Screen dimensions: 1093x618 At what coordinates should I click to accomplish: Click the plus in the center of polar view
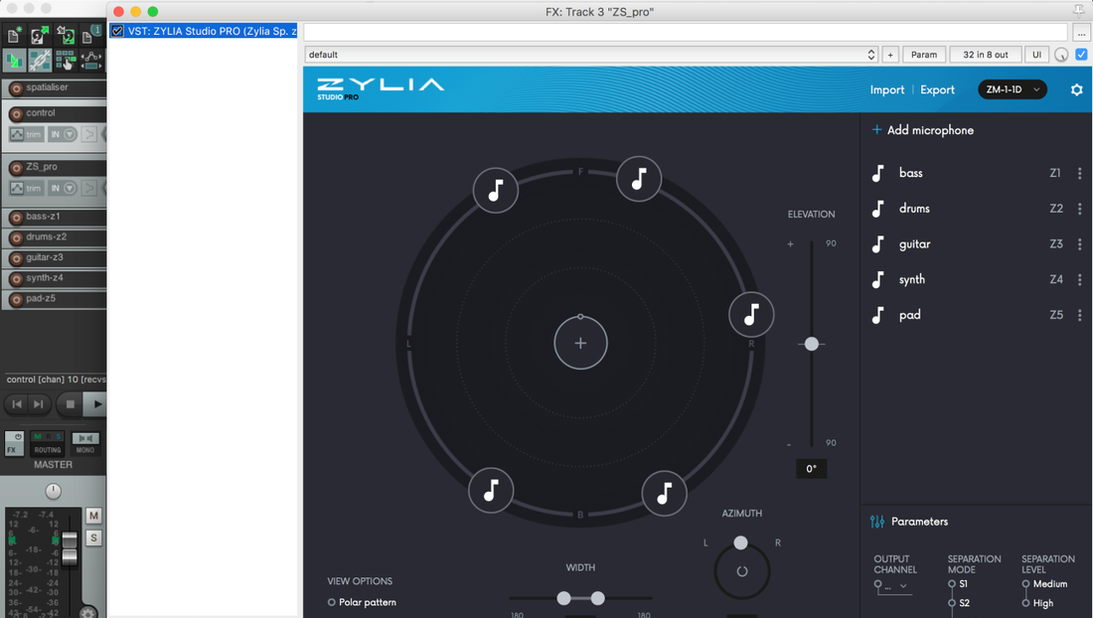coord(580,342)
